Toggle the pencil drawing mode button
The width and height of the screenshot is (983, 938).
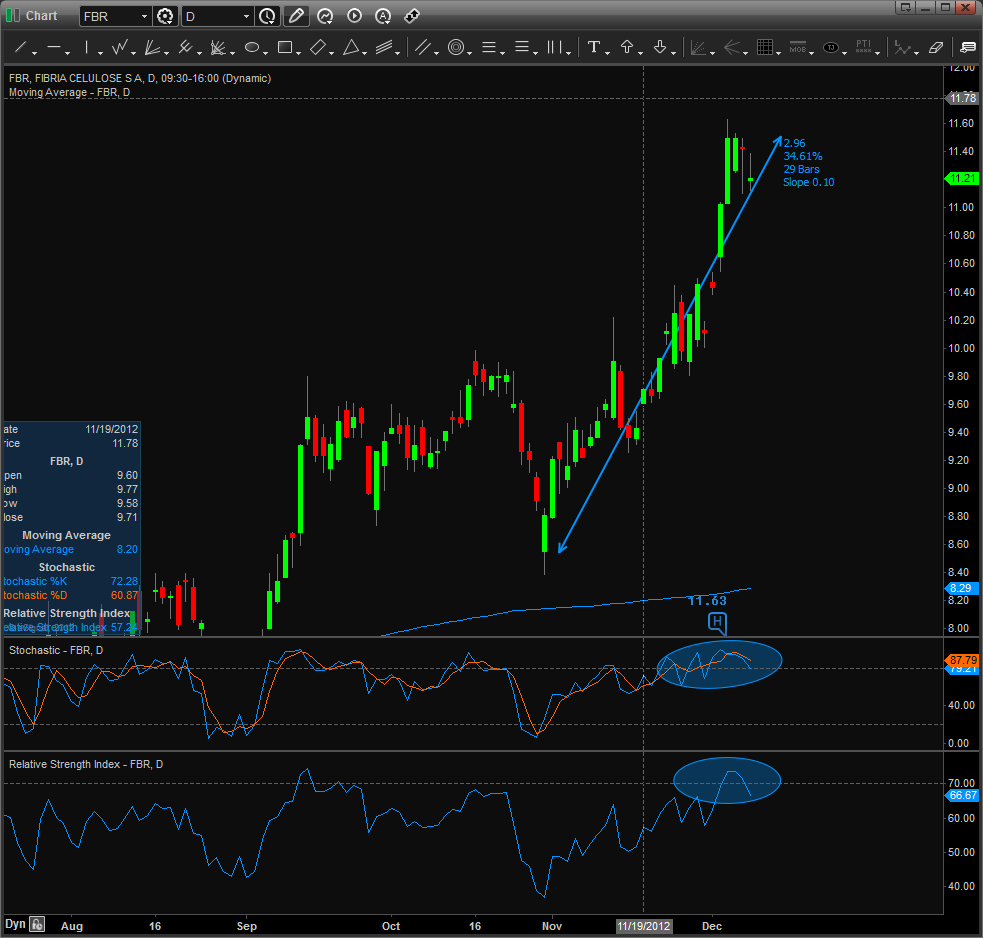[296, 16]
